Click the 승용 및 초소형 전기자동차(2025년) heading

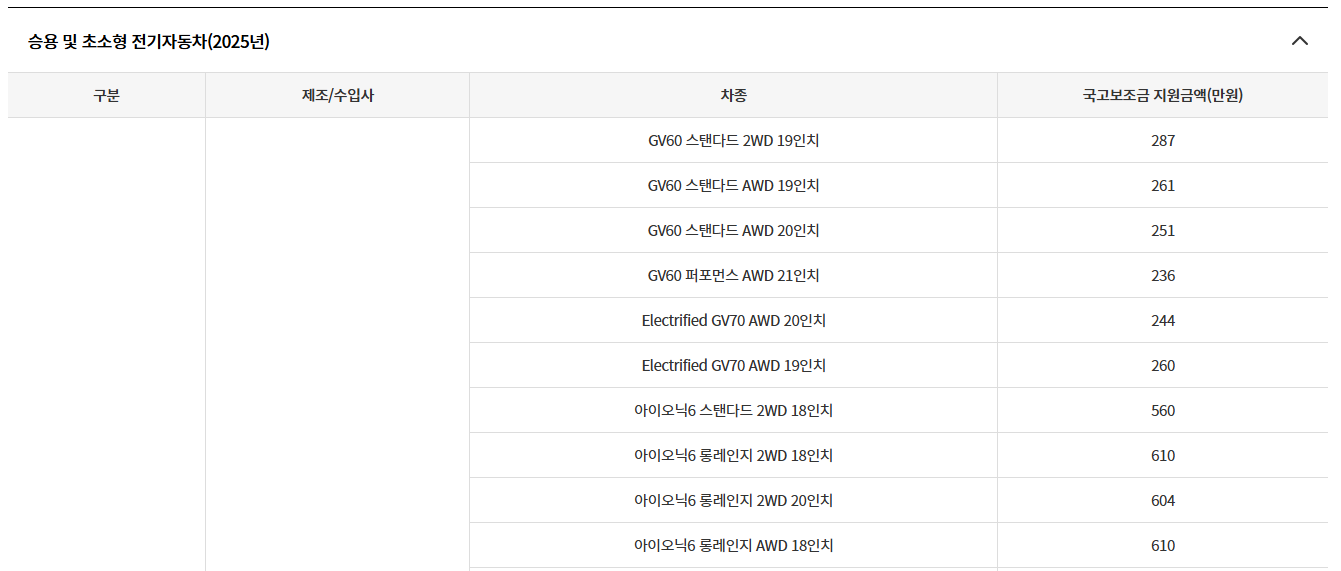(149, 41)
